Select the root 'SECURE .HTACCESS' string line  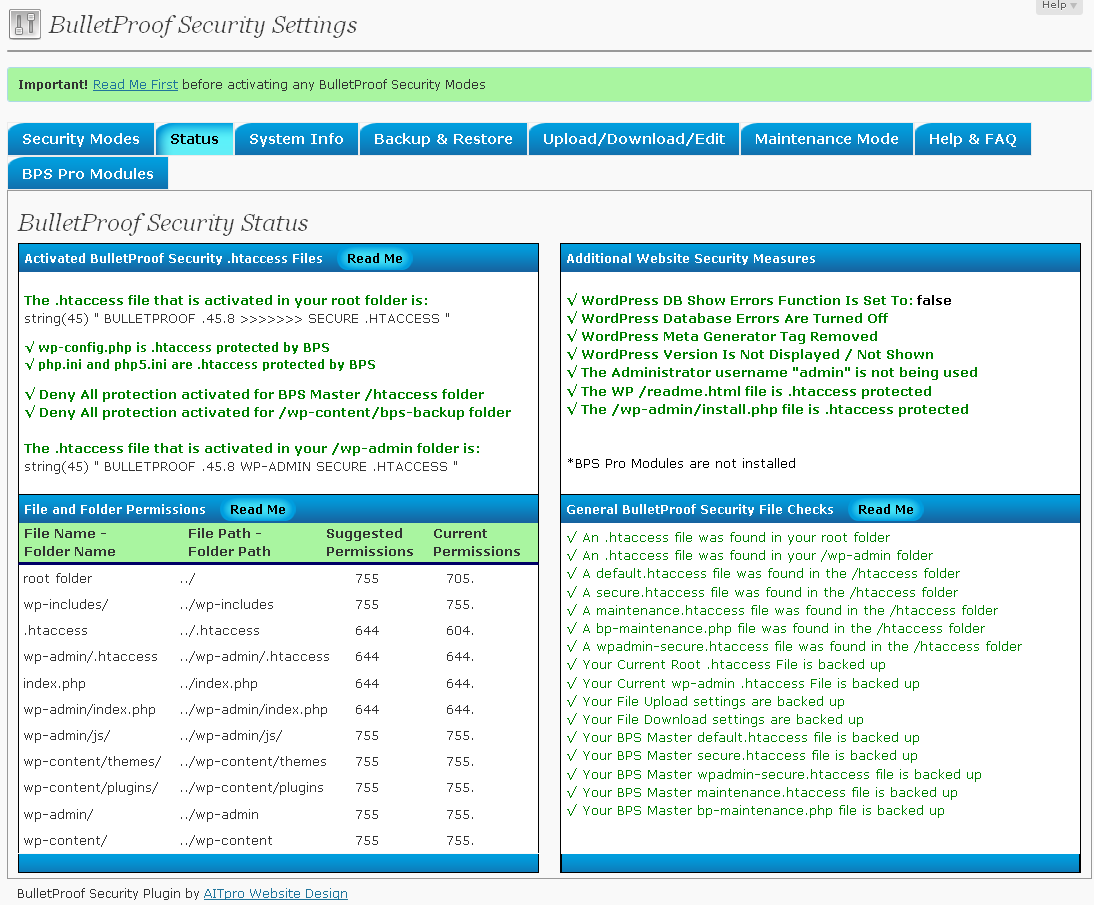coord(237,318)
